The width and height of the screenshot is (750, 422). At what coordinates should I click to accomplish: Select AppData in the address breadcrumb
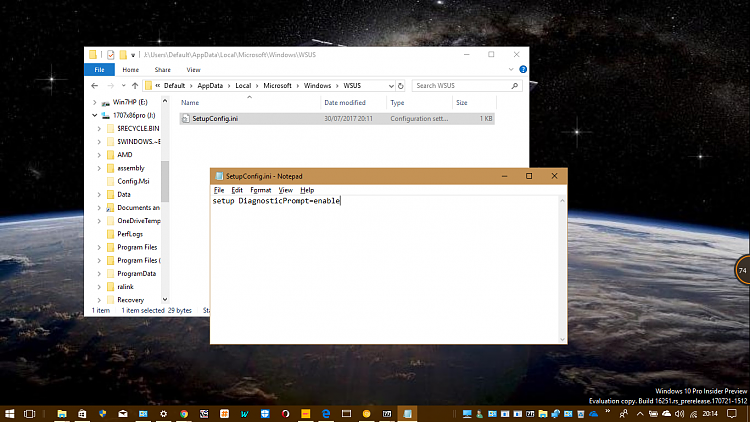(210, 86)
